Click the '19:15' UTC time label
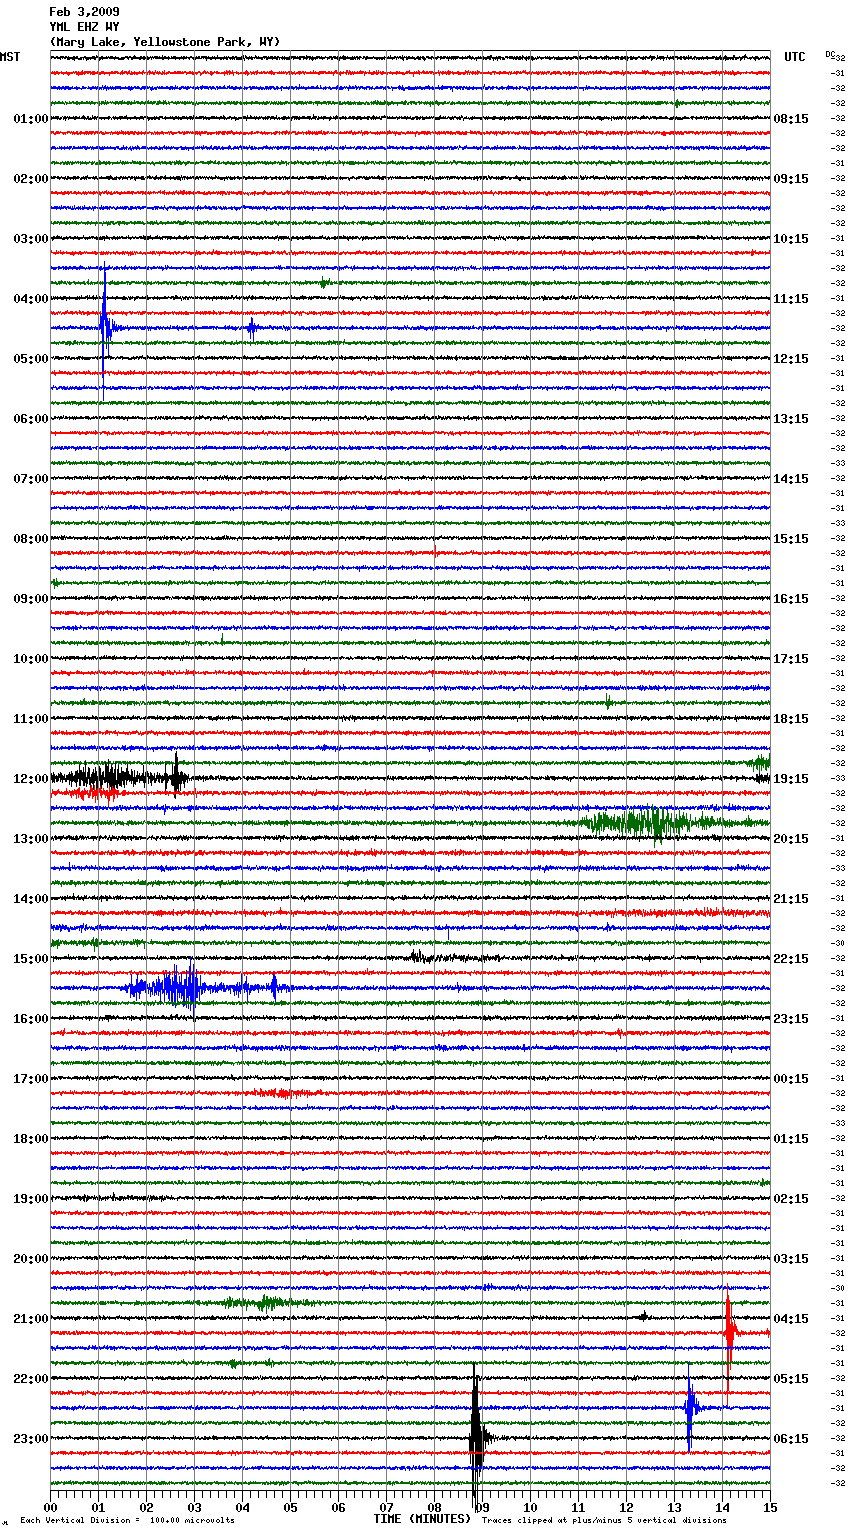Viewport: 850px width, 1534px height. point(791,779)
